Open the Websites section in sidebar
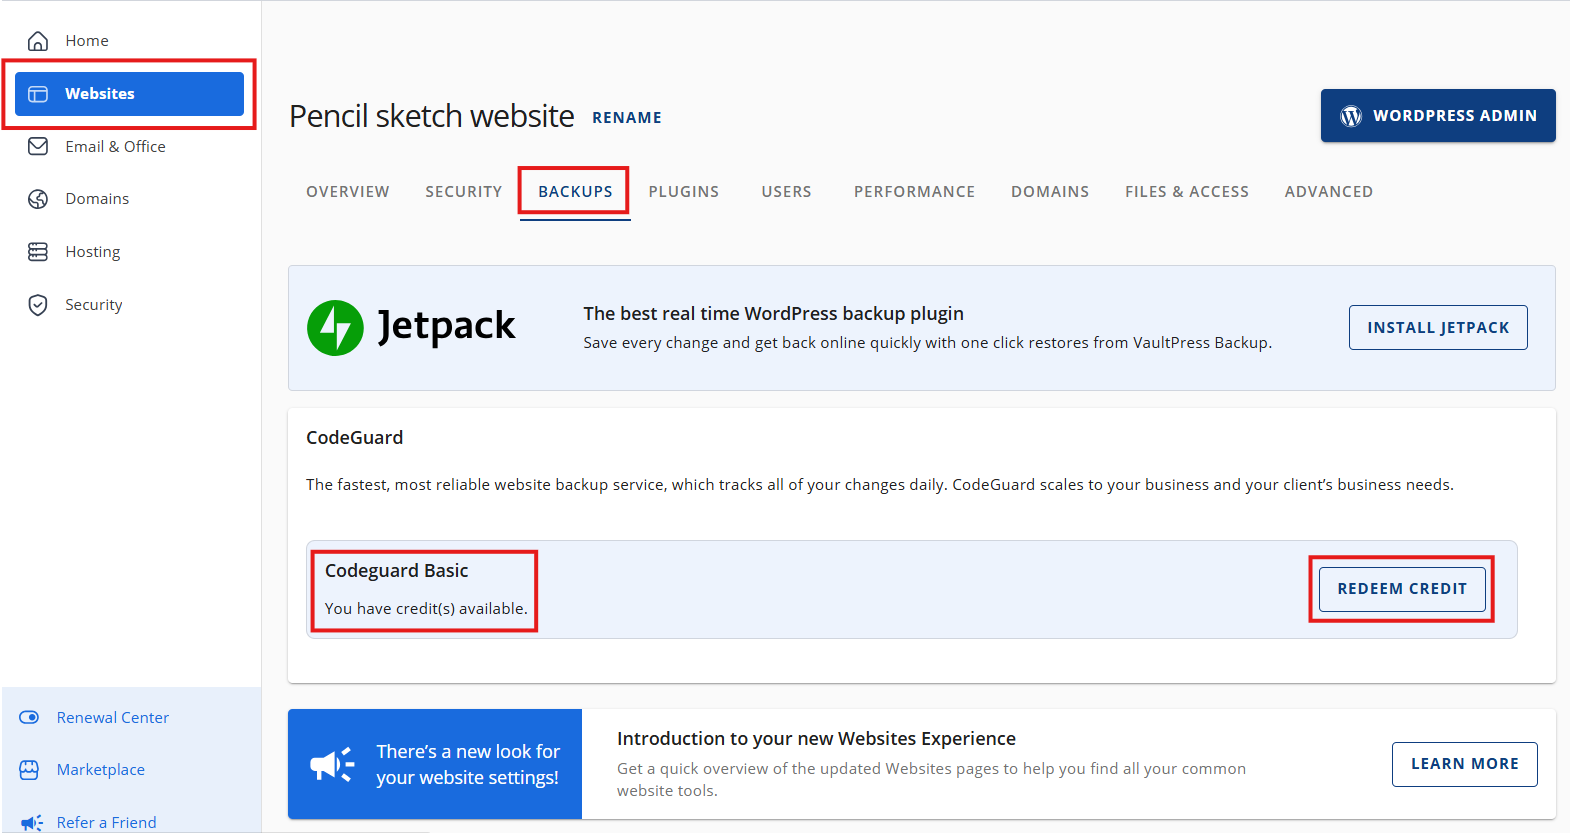Screen dimensions: 1570x833 (129, 94)
